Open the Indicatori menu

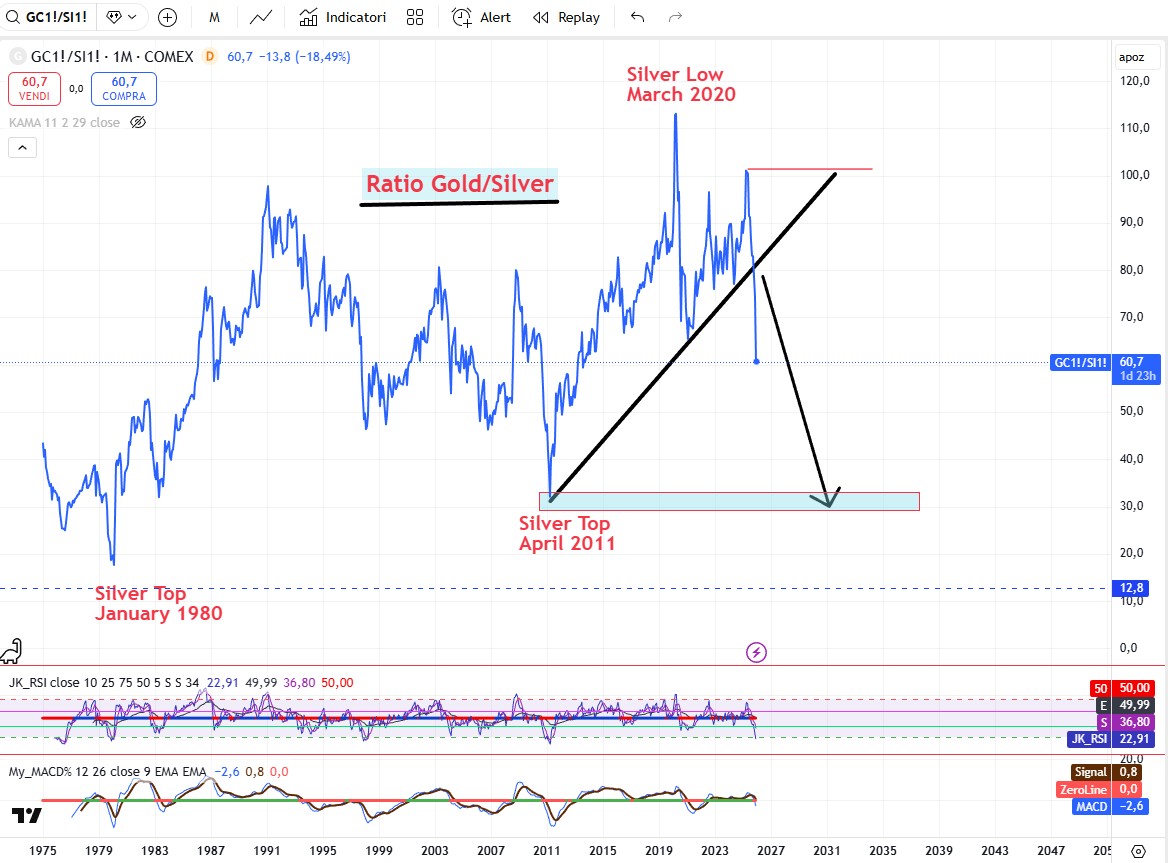coord(343,17)
